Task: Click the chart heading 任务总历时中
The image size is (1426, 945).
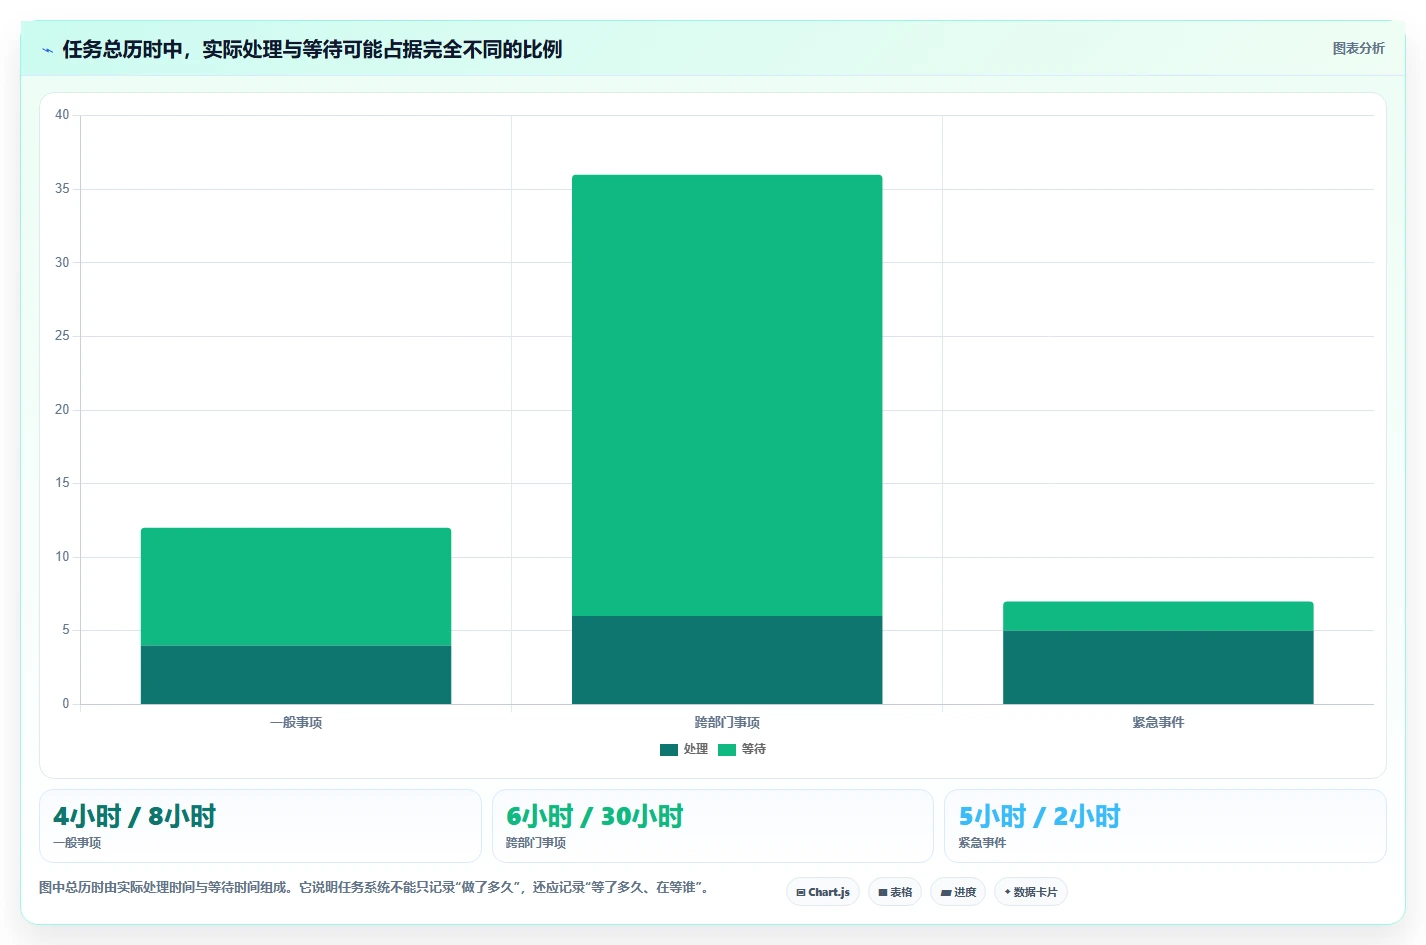Action: [x=312, y=49]
